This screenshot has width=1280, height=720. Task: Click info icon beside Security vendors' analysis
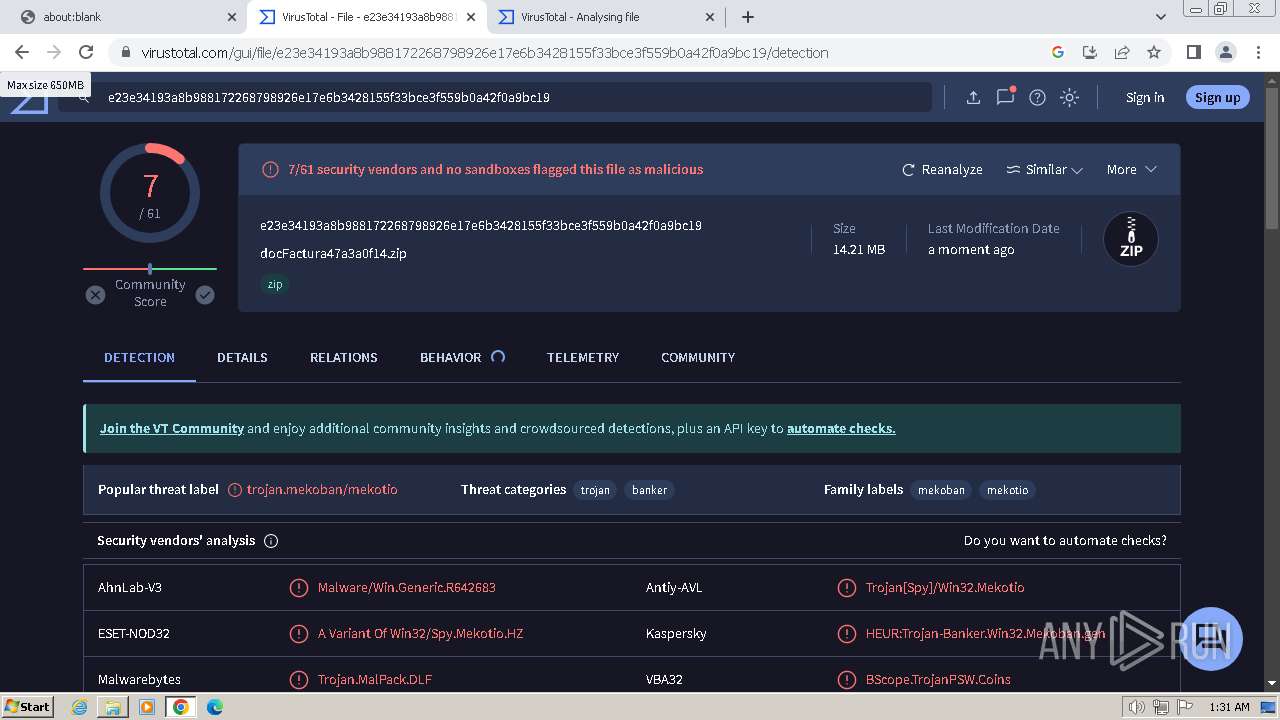click(271, 541)
